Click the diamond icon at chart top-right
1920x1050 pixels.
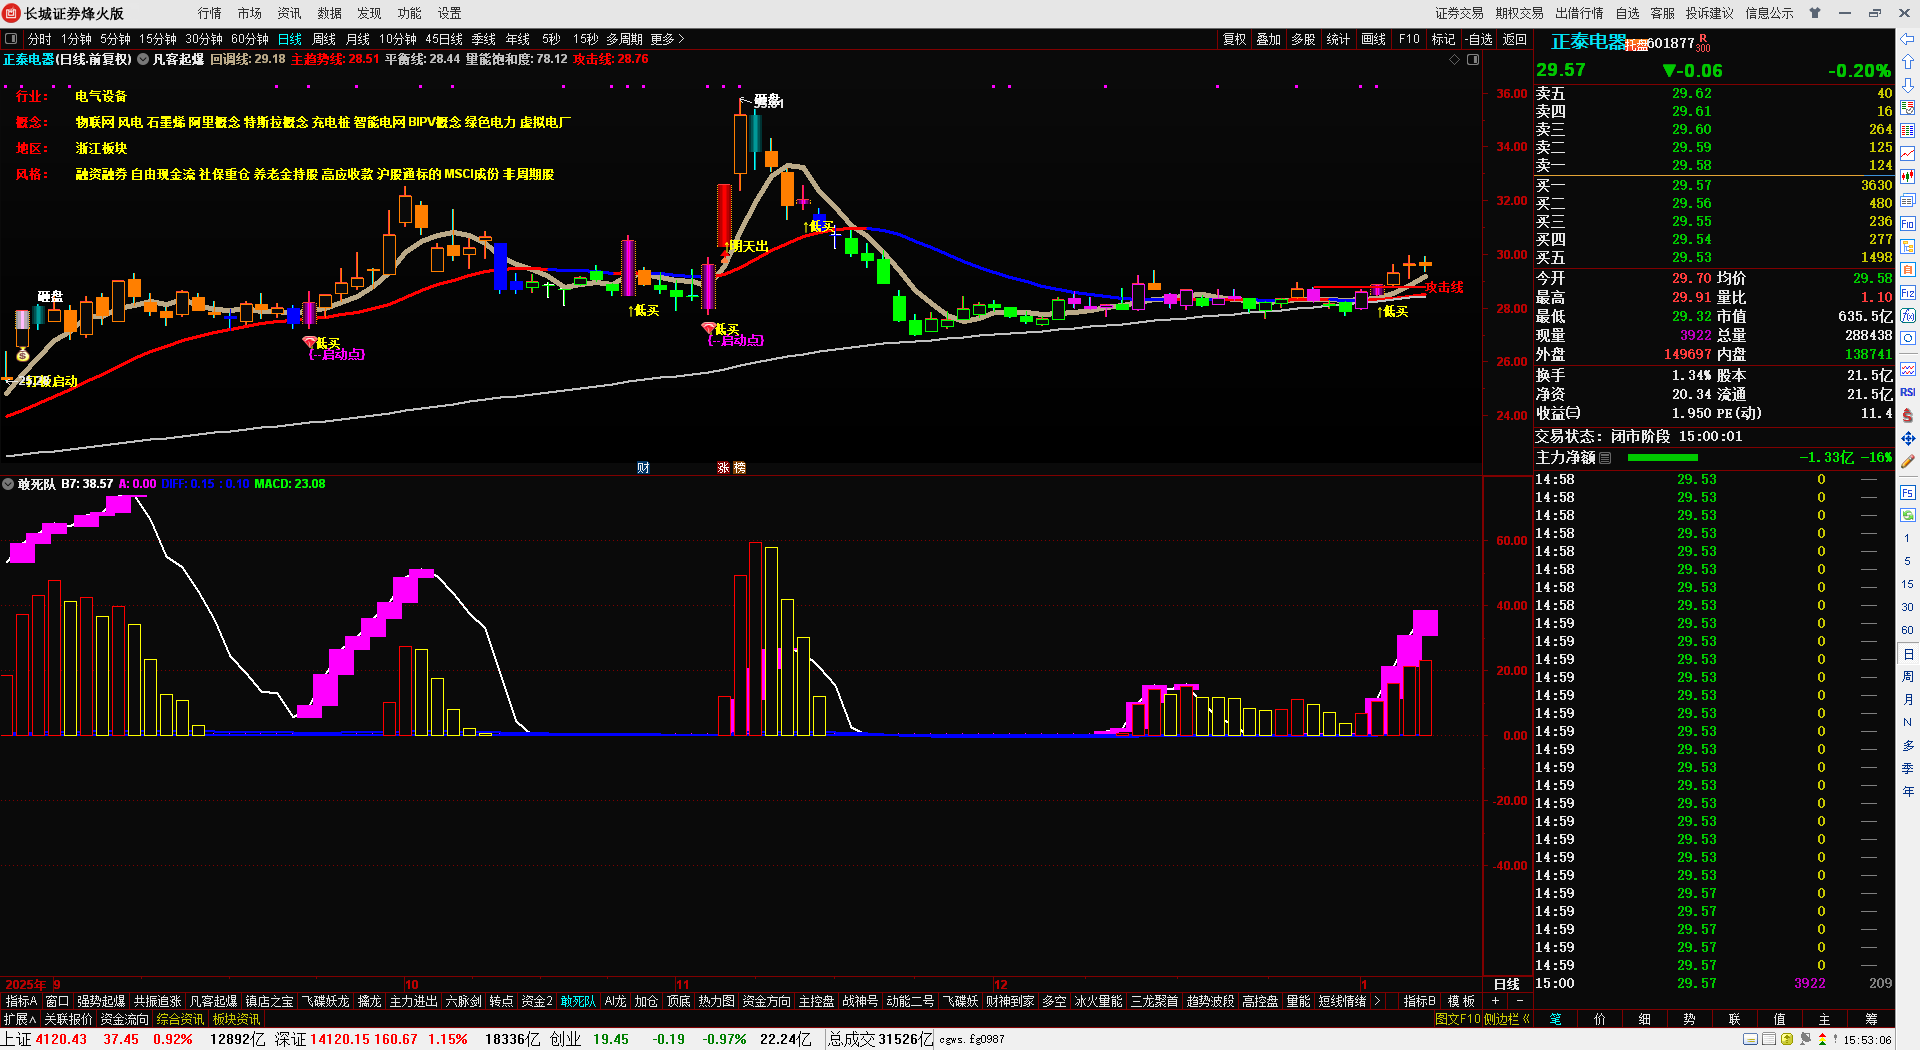tap(1454, 60)
